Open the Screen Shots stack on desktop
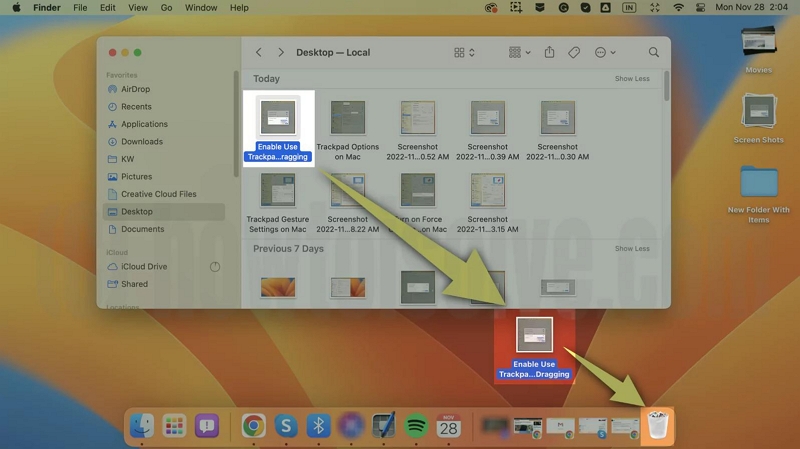800x449 pixels. 759,118
